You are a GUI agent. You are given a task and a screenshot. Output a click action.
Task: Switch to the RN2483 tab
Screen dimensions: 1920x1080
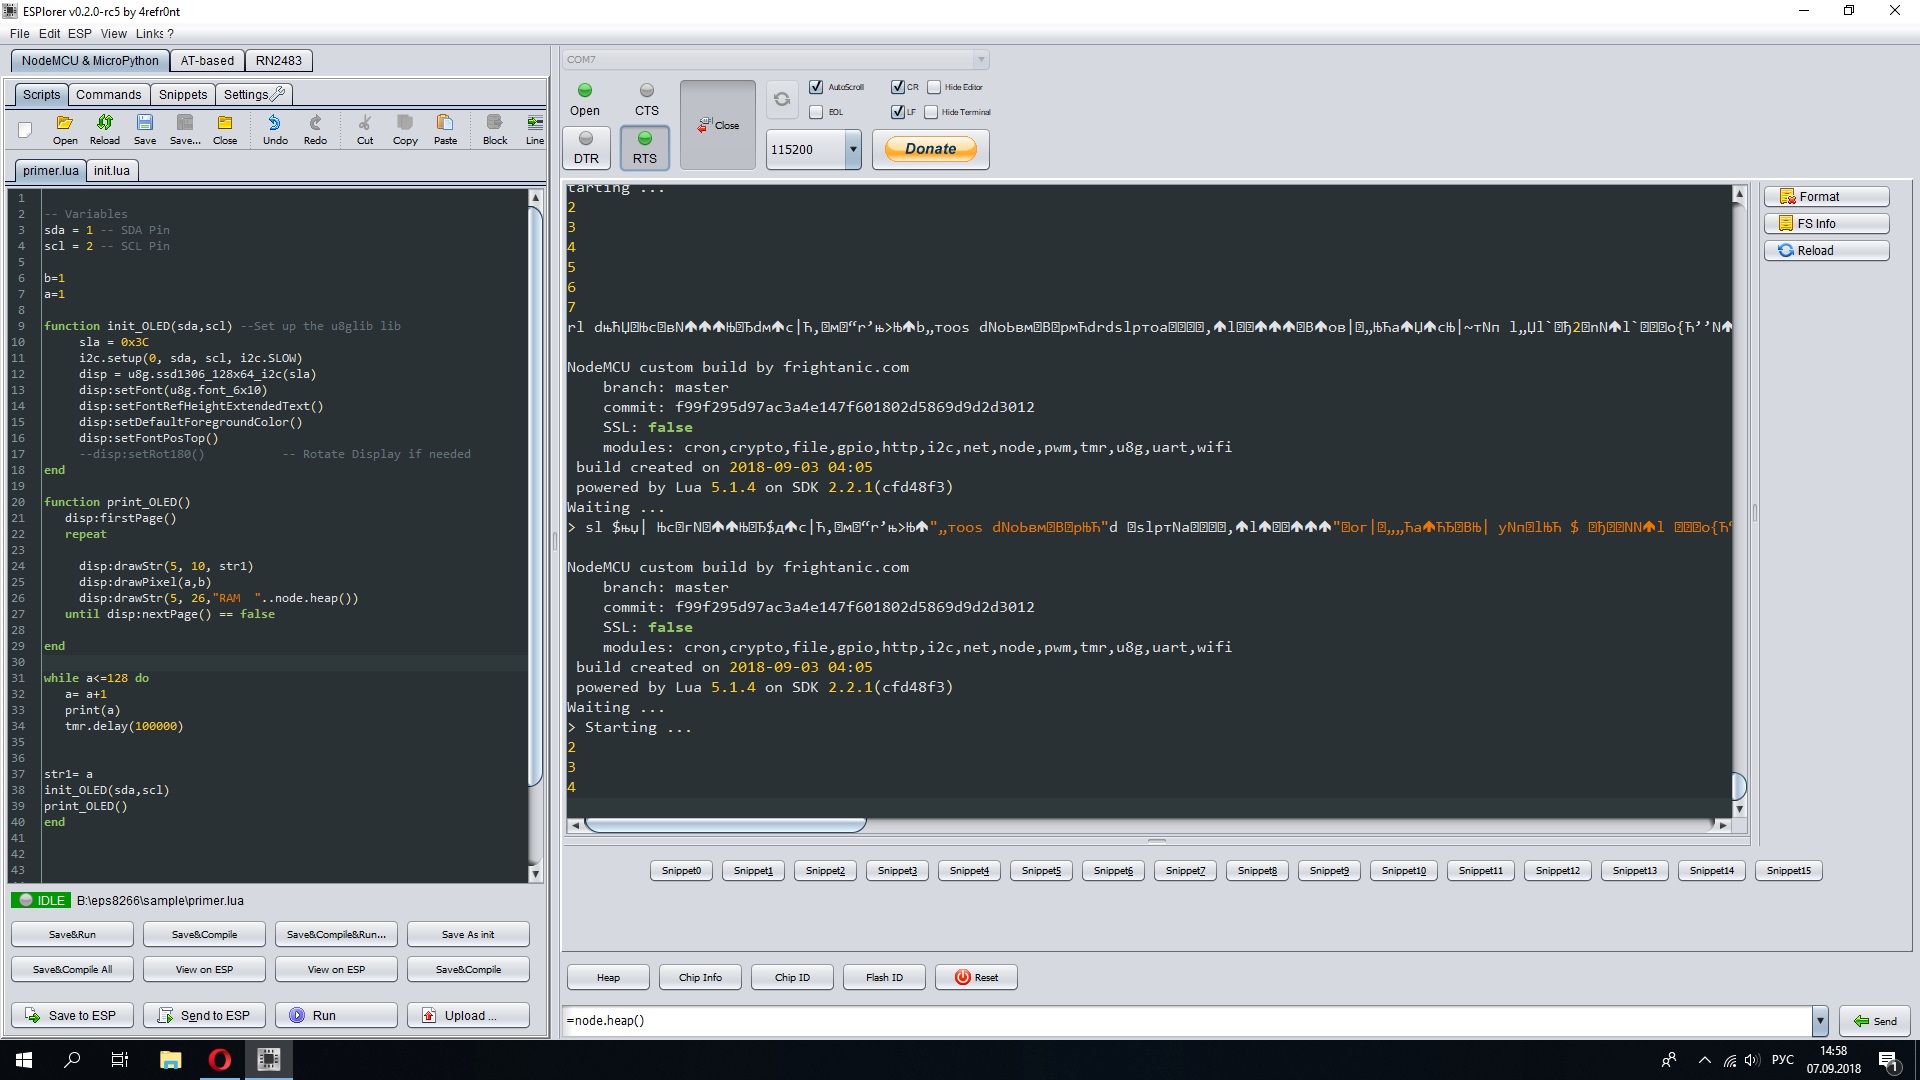(279, 61)
